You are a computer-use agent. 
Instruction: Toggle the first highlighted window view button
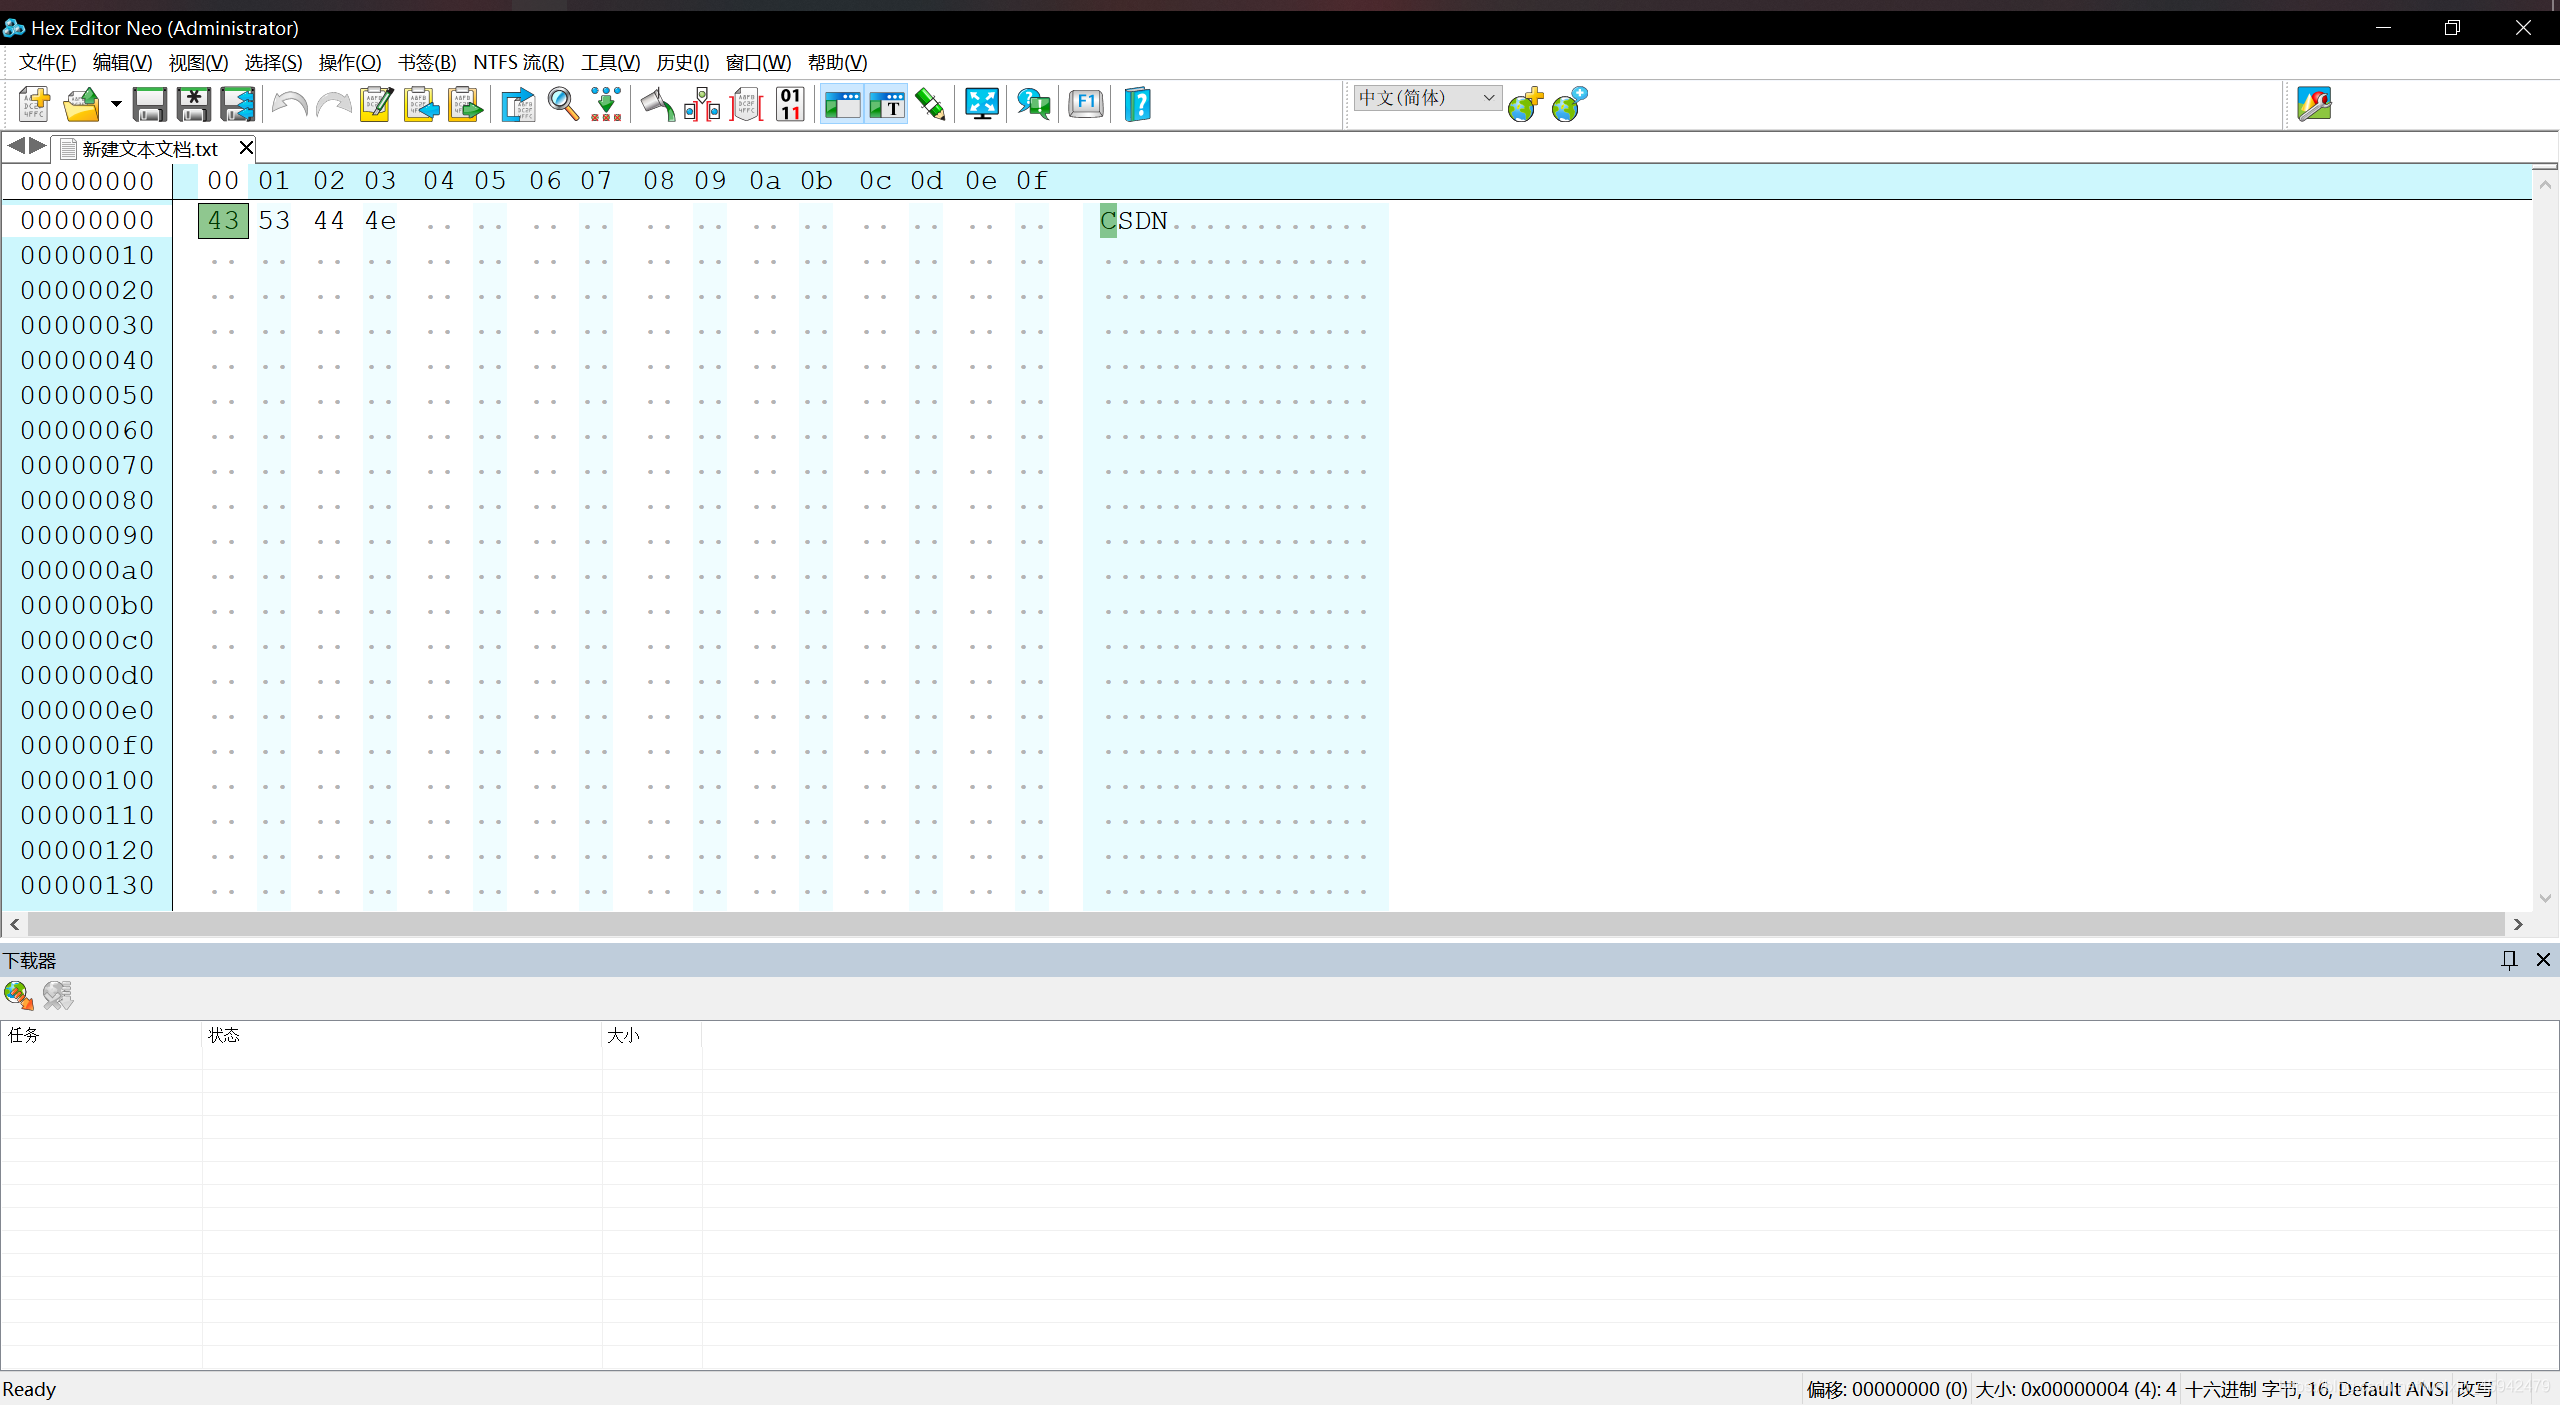pyautogui.click(x=842, y=104)
